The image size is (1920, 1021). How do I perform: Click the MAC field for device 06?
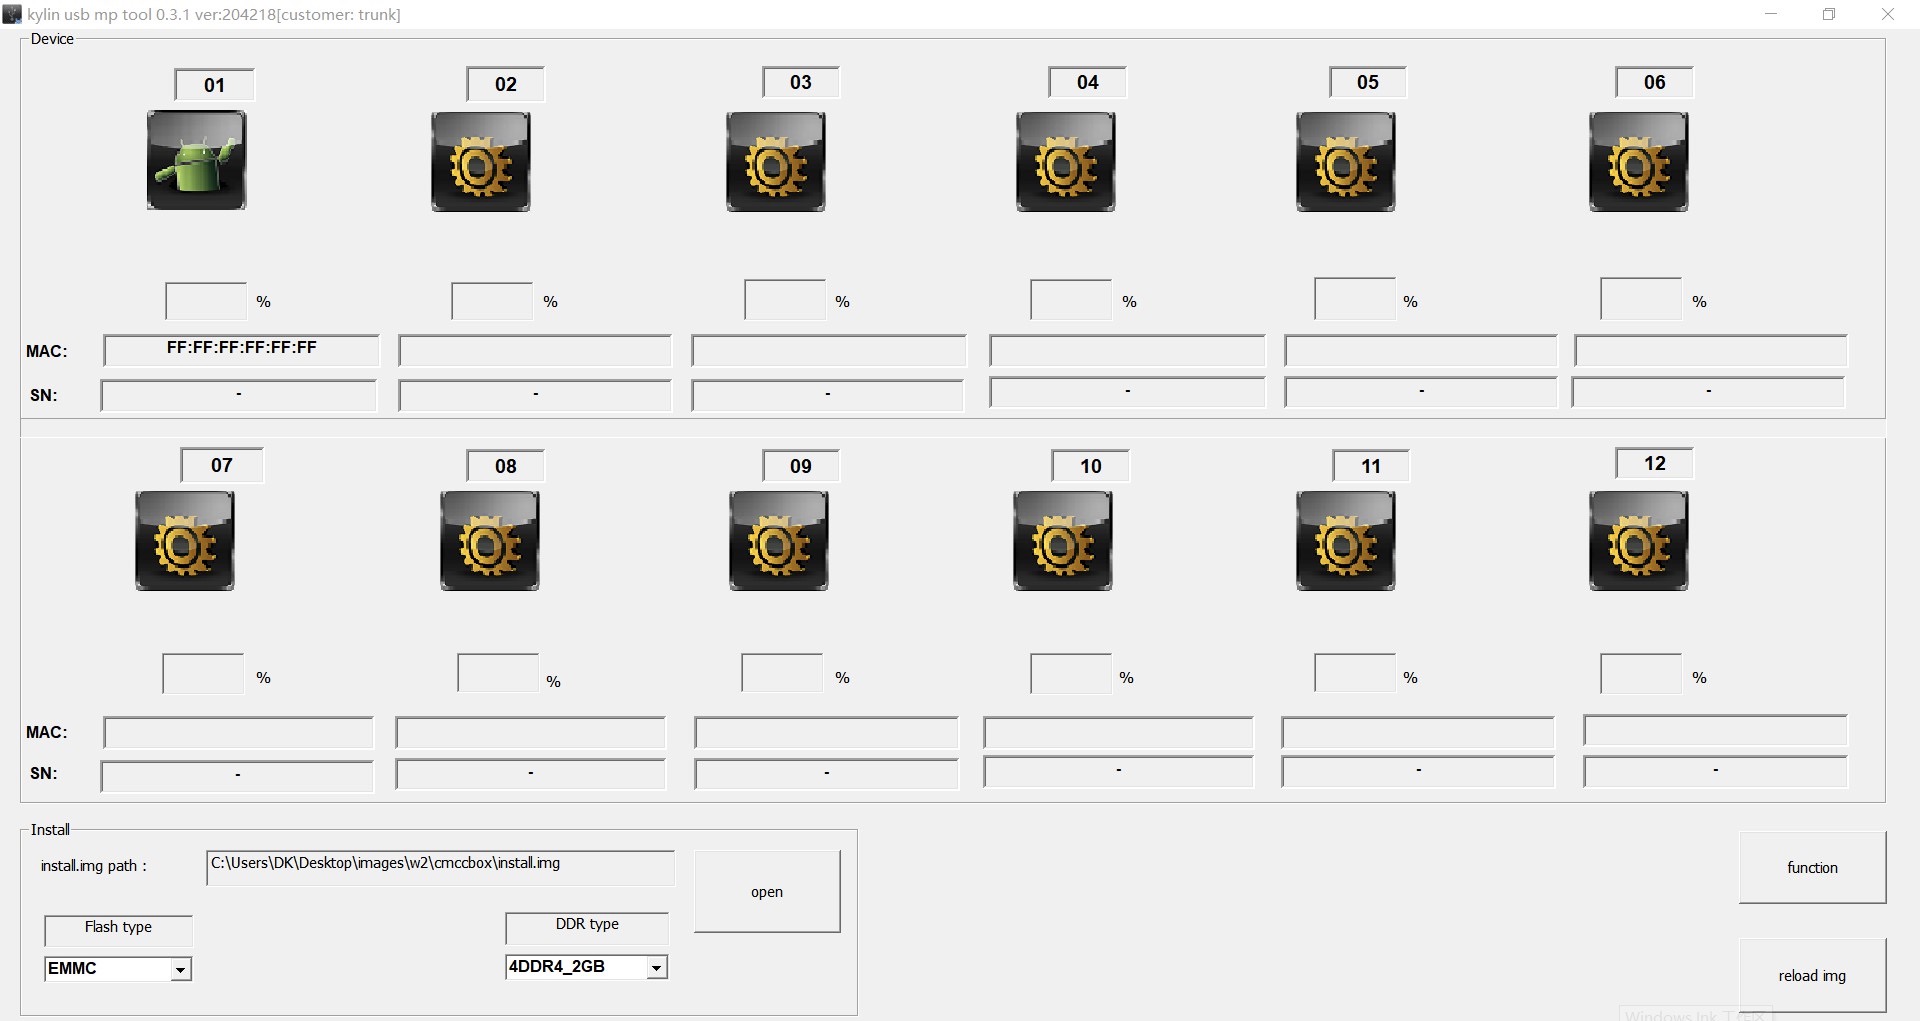1710,351
